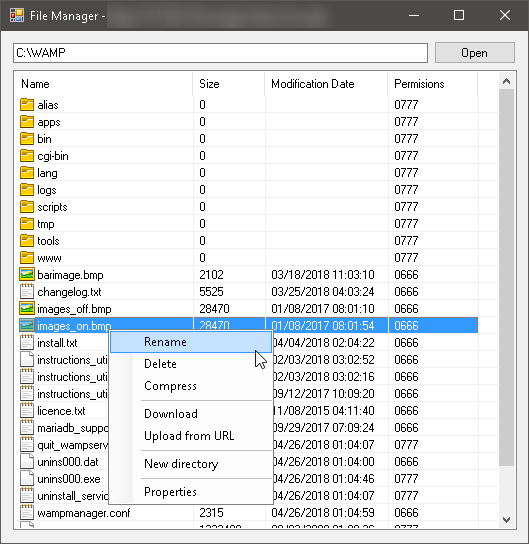Sort by the Name column header
Screen dimensions: 529x544
click(x=103, y=84)
